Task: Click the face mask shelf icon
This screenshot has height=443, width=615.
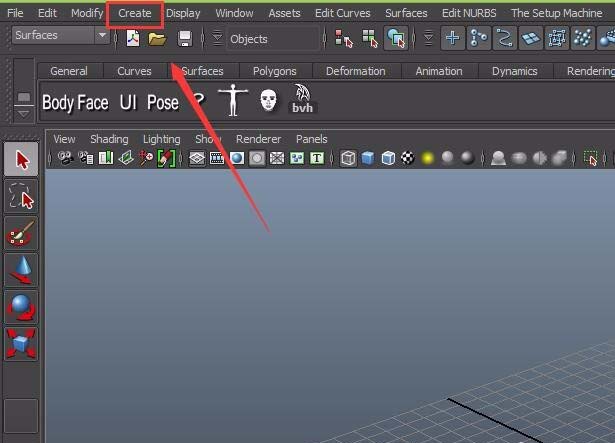Action: tap(269, 100)
